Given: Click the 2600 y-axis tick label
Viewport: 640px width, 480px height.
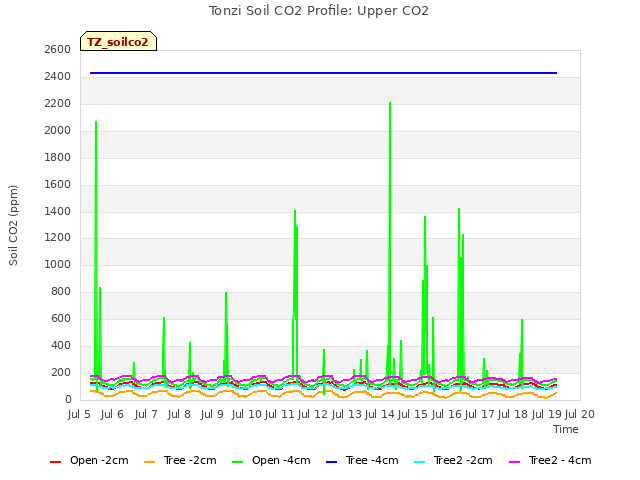Looking at the screenshot, I should click(x=58, y=49).
